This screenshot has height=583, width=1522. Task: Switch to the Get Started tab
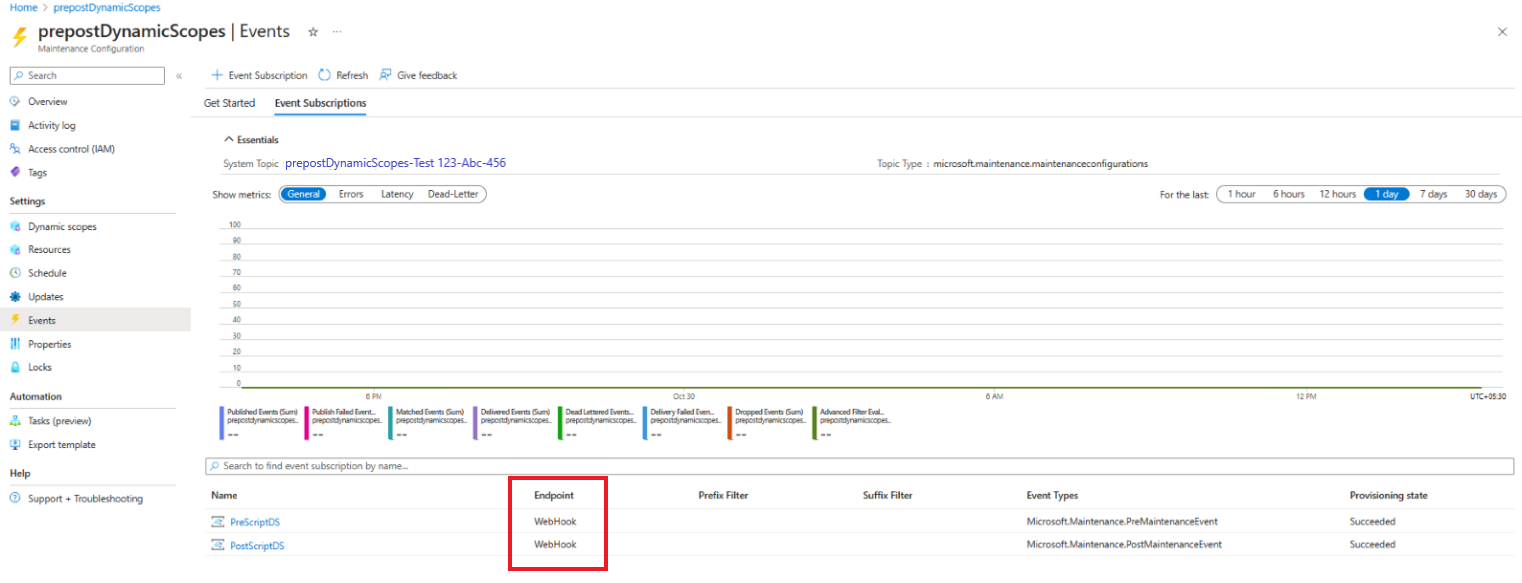point(229,103)
